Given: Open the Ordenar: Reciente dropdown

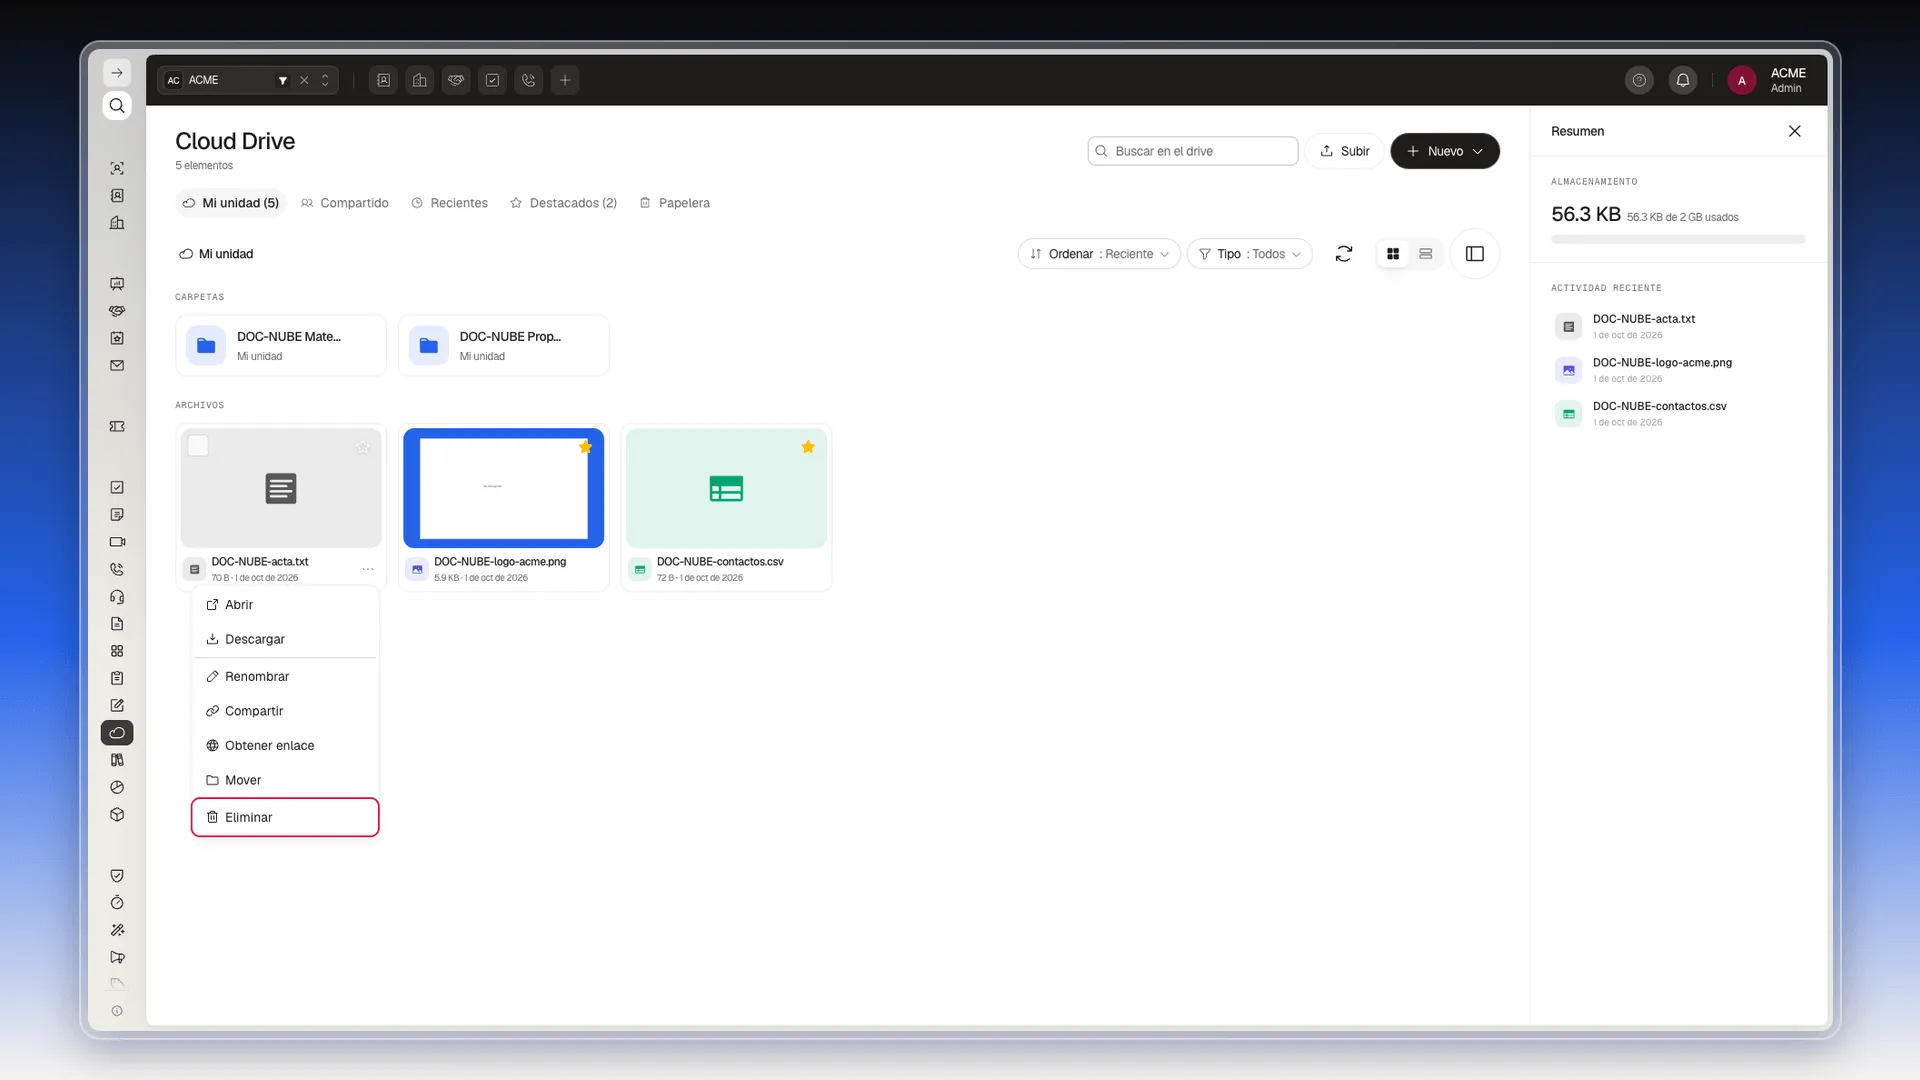Looking at the screenshot, I should [x=1099, y=254].
